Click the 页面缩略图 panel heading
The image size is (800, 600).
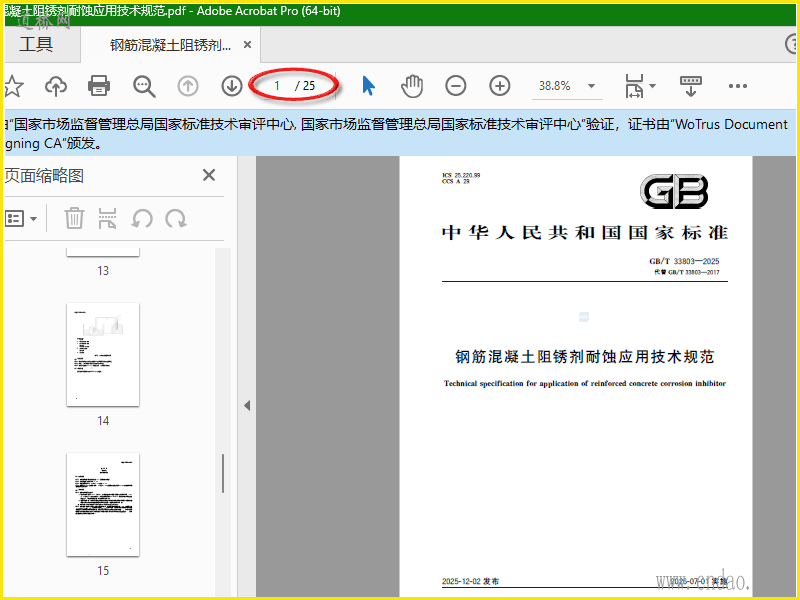pos(44,176)
